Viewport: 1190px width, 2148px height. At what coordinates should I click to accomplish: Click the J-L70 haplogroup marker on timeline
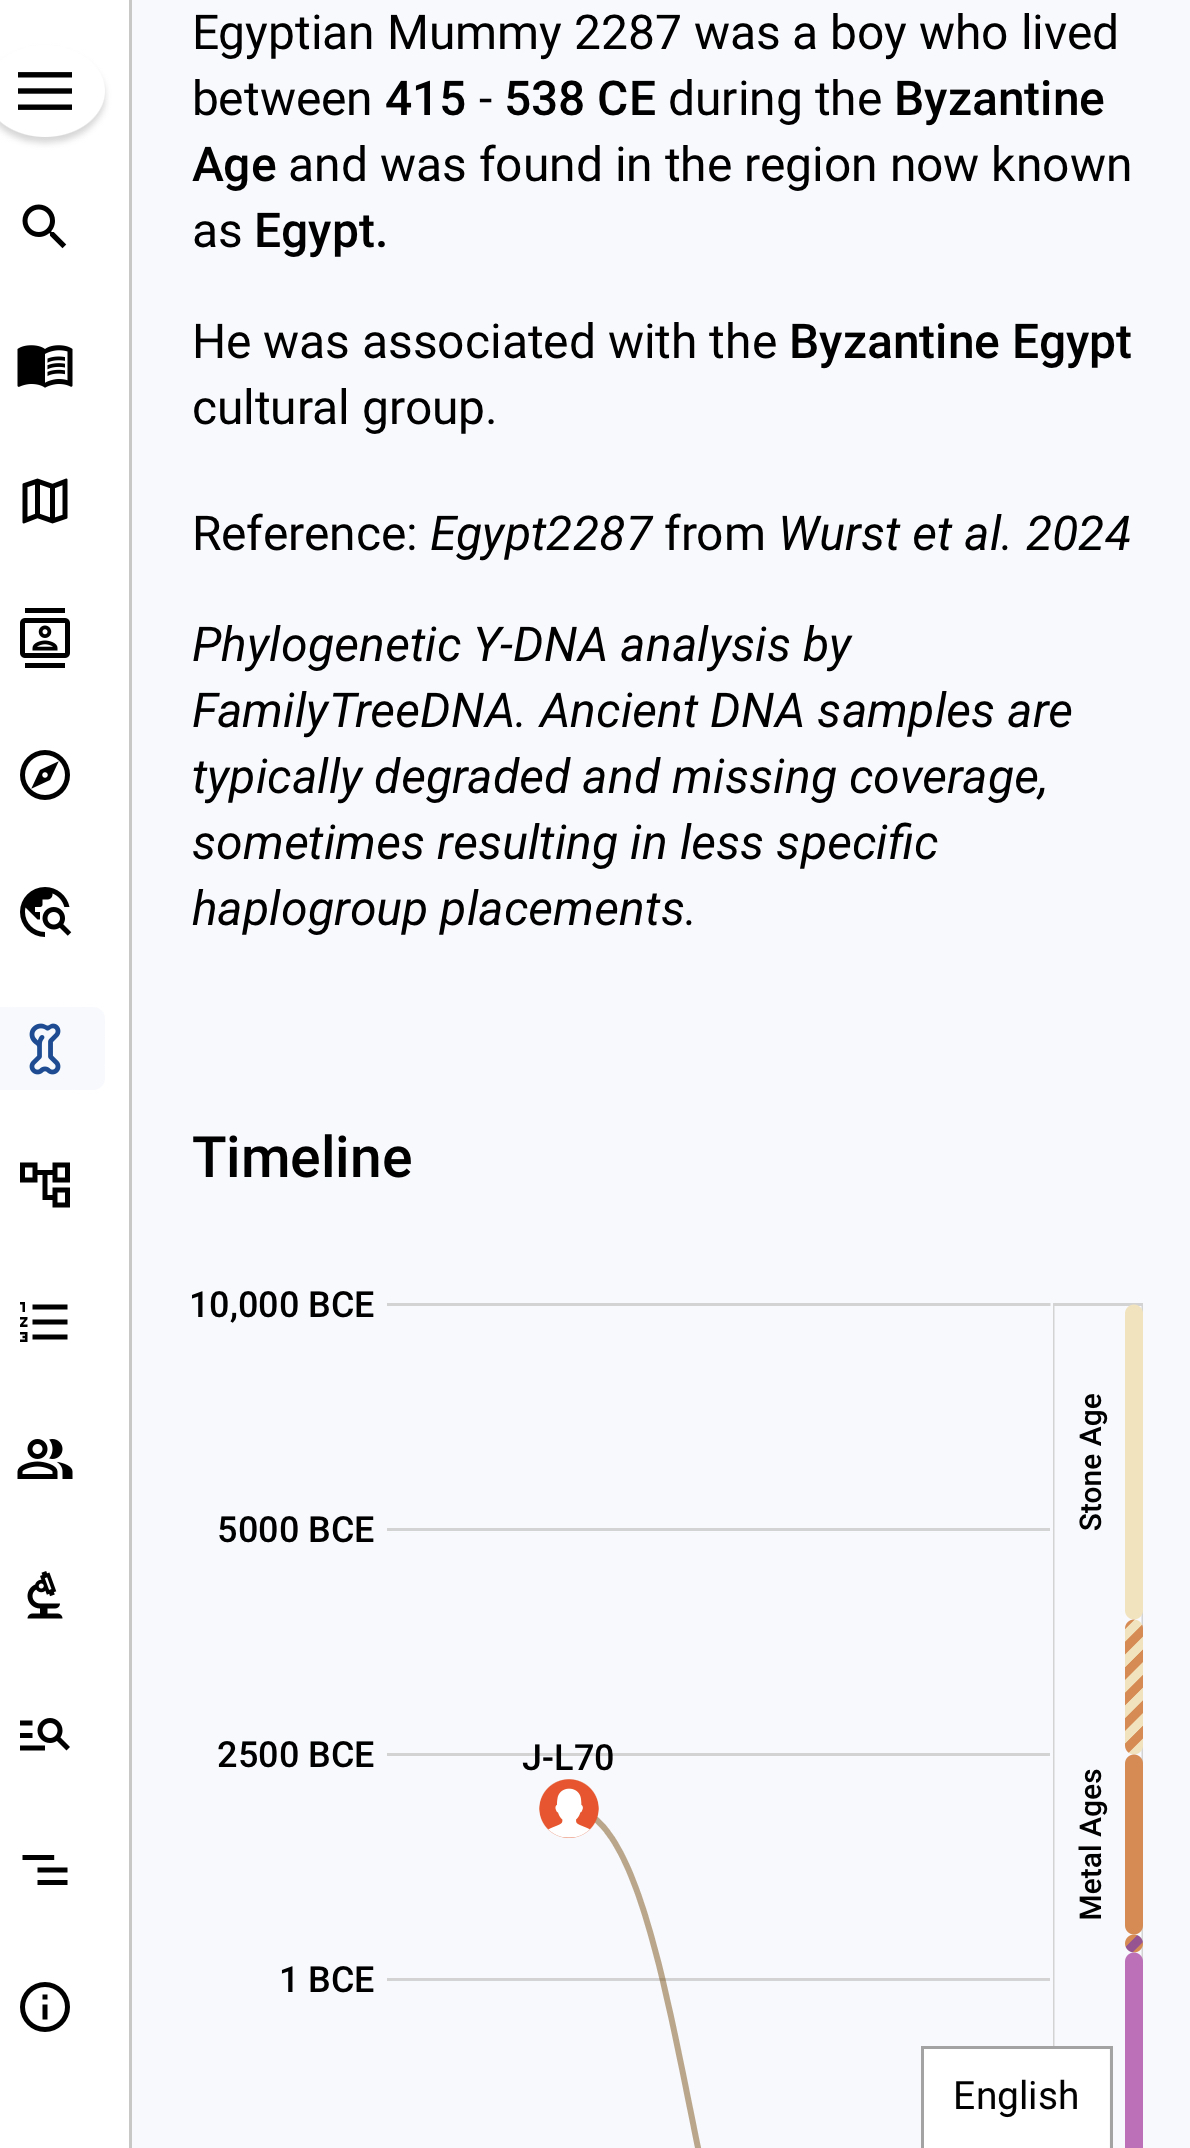569,1808
